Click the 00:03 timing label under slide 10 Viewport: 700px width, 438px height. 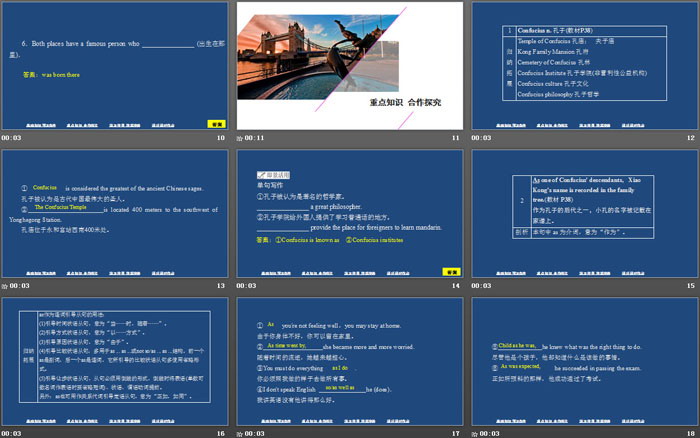pyautogui.click(x=14, y=137)
